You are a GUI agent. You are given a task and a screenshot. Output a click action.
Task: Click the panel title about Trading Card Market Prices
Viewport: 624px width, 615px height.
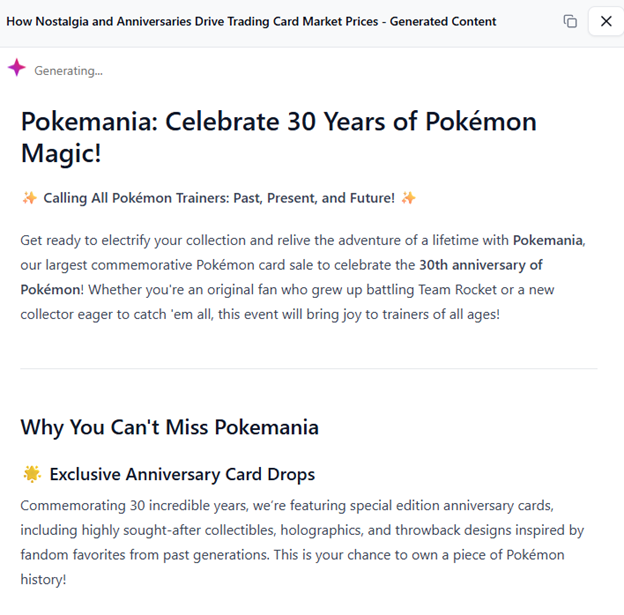pos(251,21)
